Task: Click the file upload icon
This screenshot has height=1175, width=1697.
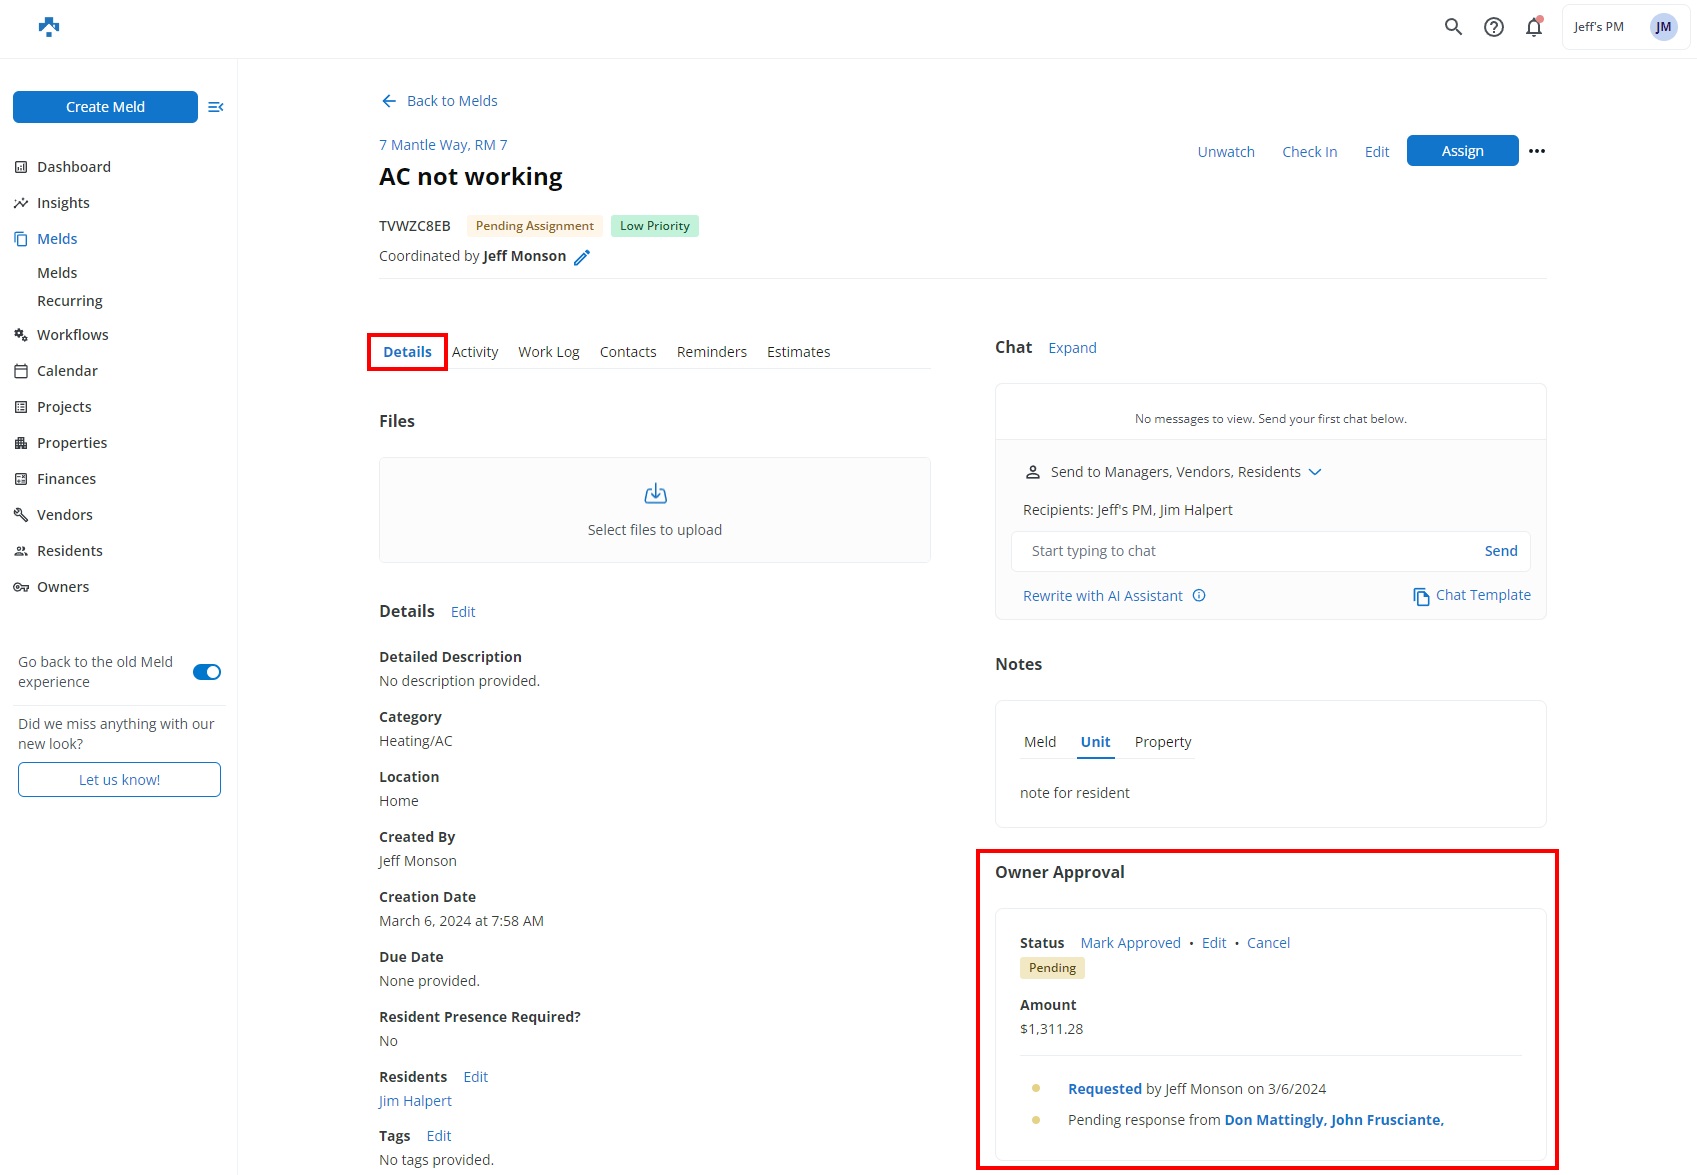Action: tap(655, 494)
